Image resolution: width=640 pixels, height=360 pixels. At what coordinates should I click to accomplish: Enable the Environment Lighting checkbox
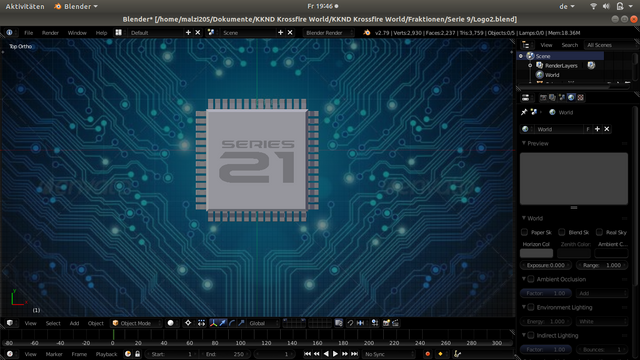(531, 307)
